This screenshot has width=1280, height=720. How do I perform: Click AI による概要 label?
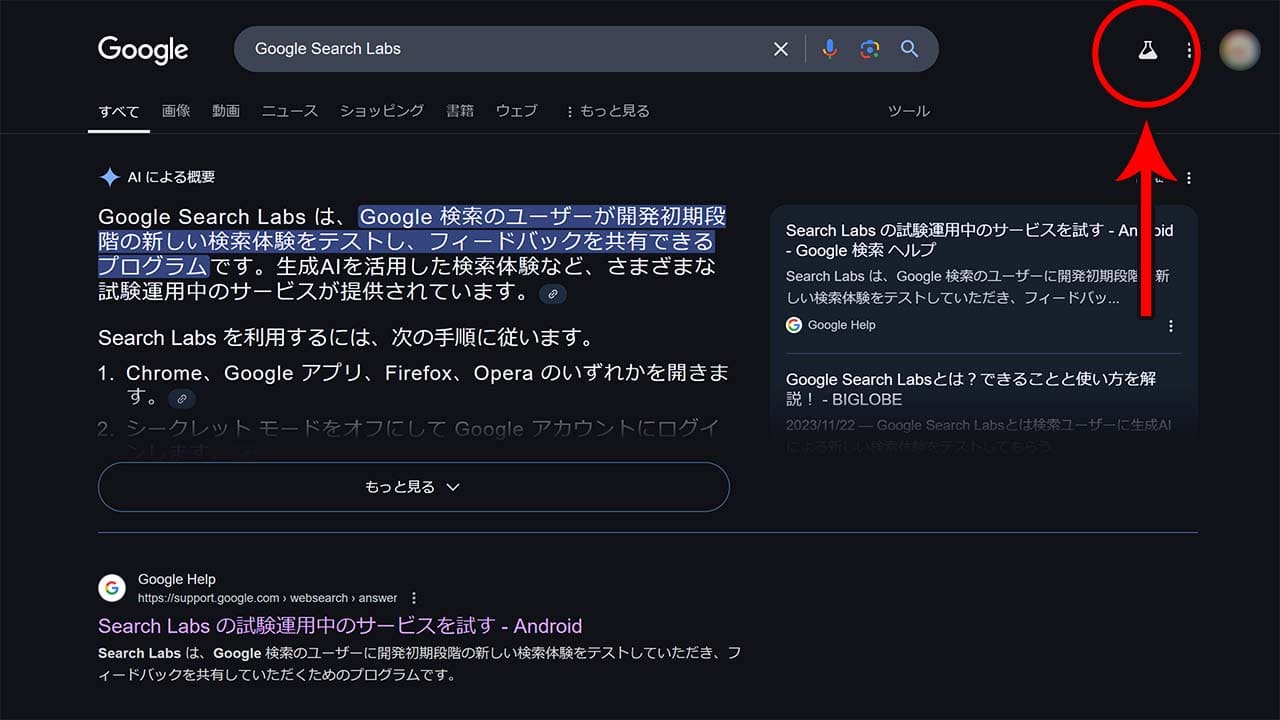[171, 177]
